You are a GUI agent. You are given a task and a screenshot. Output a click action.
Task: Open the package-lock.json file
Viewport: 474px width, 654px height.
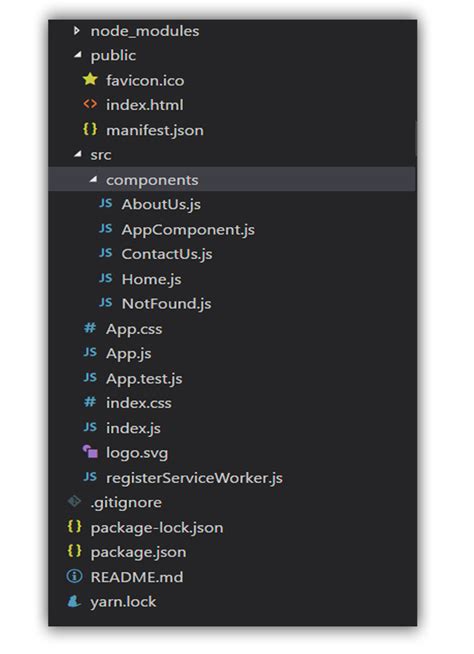click(156, 528)
